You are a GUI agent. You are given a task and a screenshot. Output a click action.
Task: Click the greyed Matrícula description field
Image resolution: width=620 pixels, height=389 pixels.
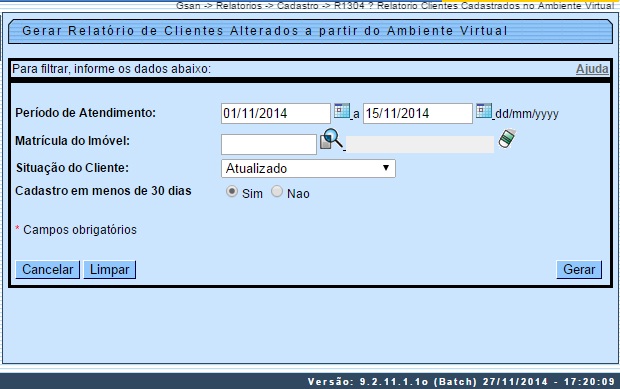tap(420, 144)
